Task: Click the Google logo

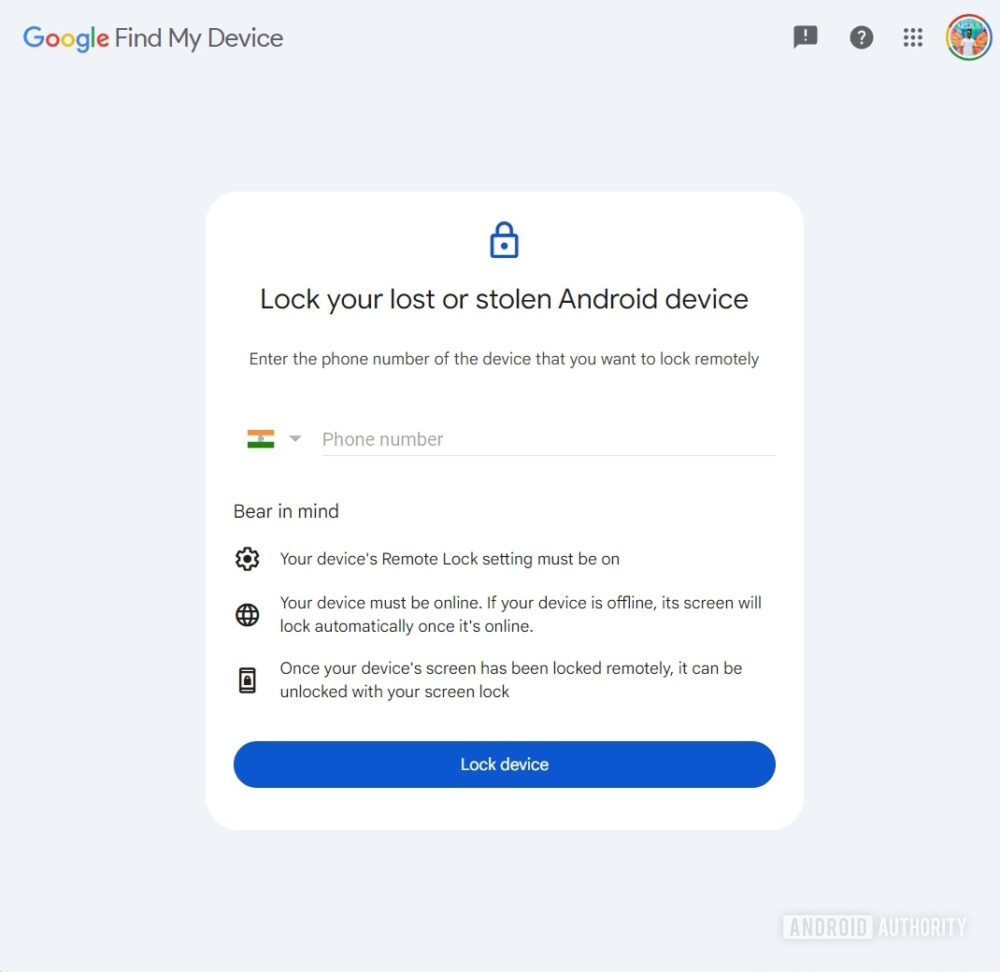Action: (x=66, y=38)
